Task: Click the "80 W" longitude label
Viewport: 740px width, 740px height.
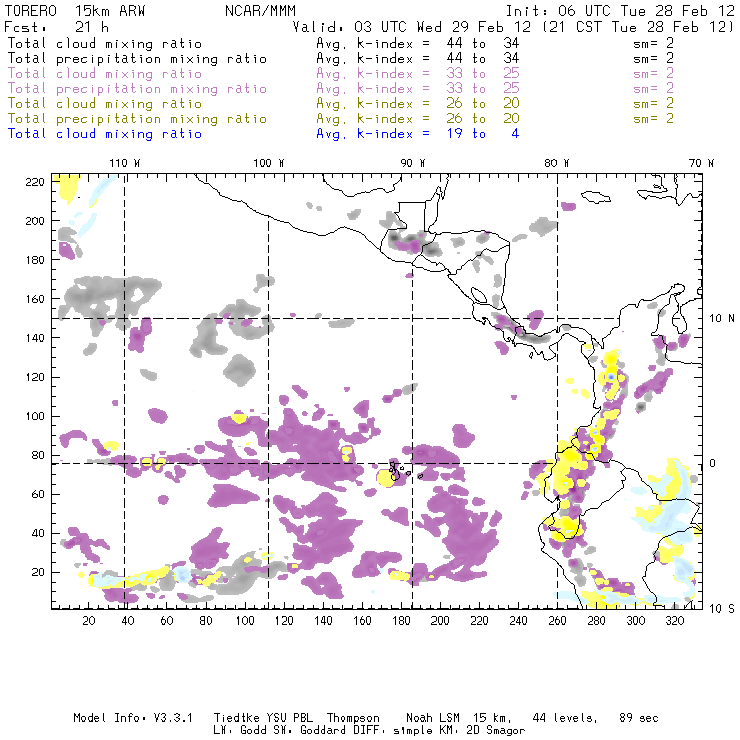Action: [556, 163]
